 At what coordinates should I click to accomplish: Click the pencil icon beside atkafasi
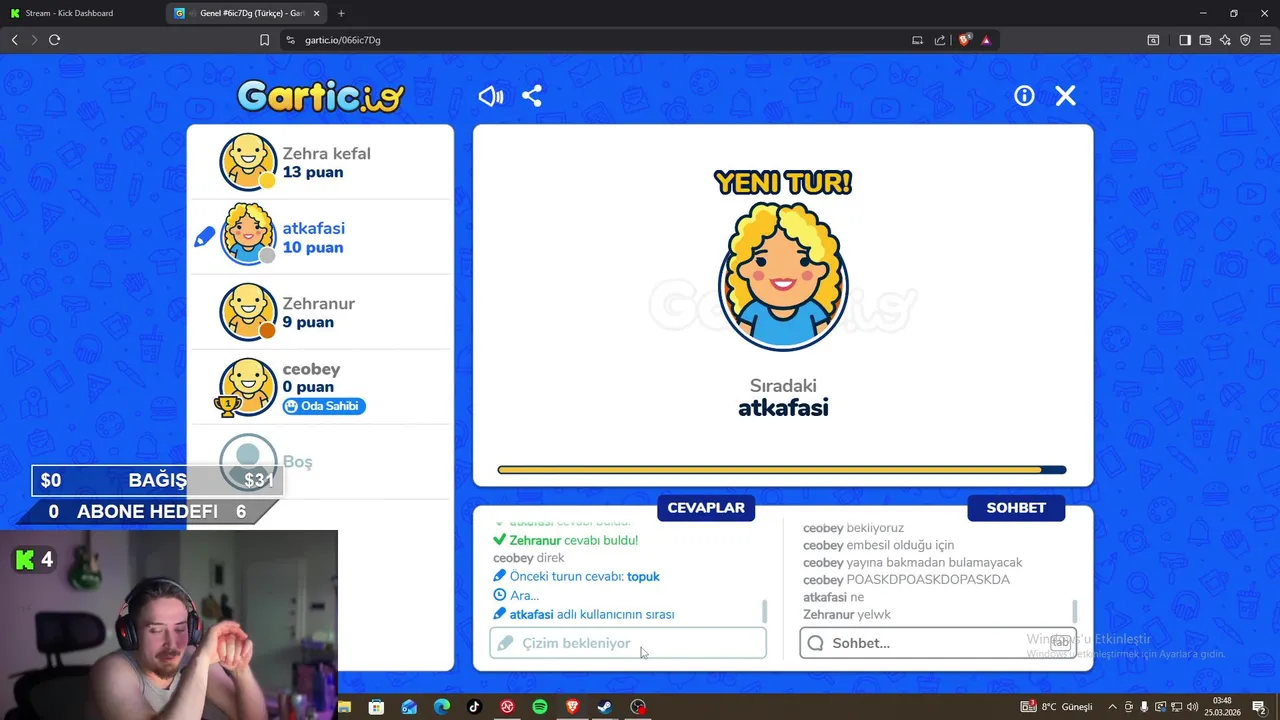pos(204,238)
